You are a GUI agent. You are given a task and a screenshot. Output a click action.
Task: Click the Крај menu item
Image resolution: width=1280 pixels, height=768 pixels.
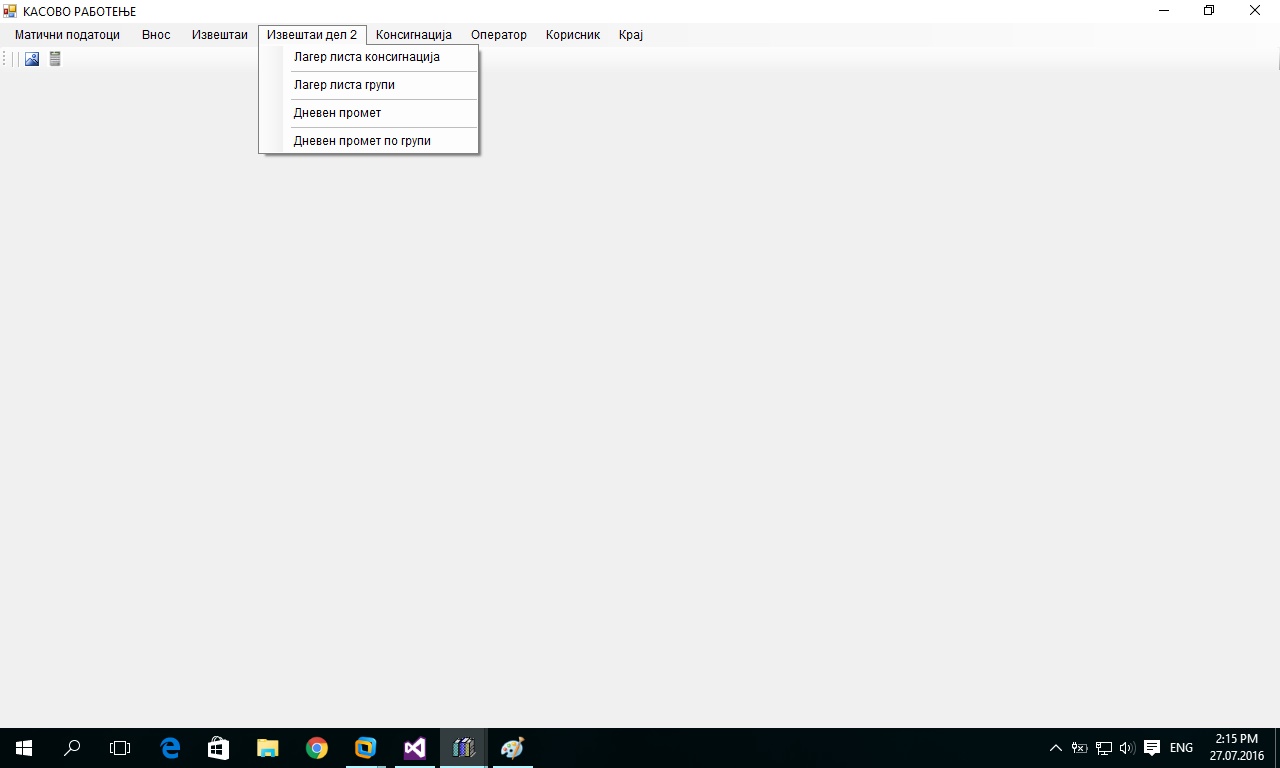[x=630, y=35]
